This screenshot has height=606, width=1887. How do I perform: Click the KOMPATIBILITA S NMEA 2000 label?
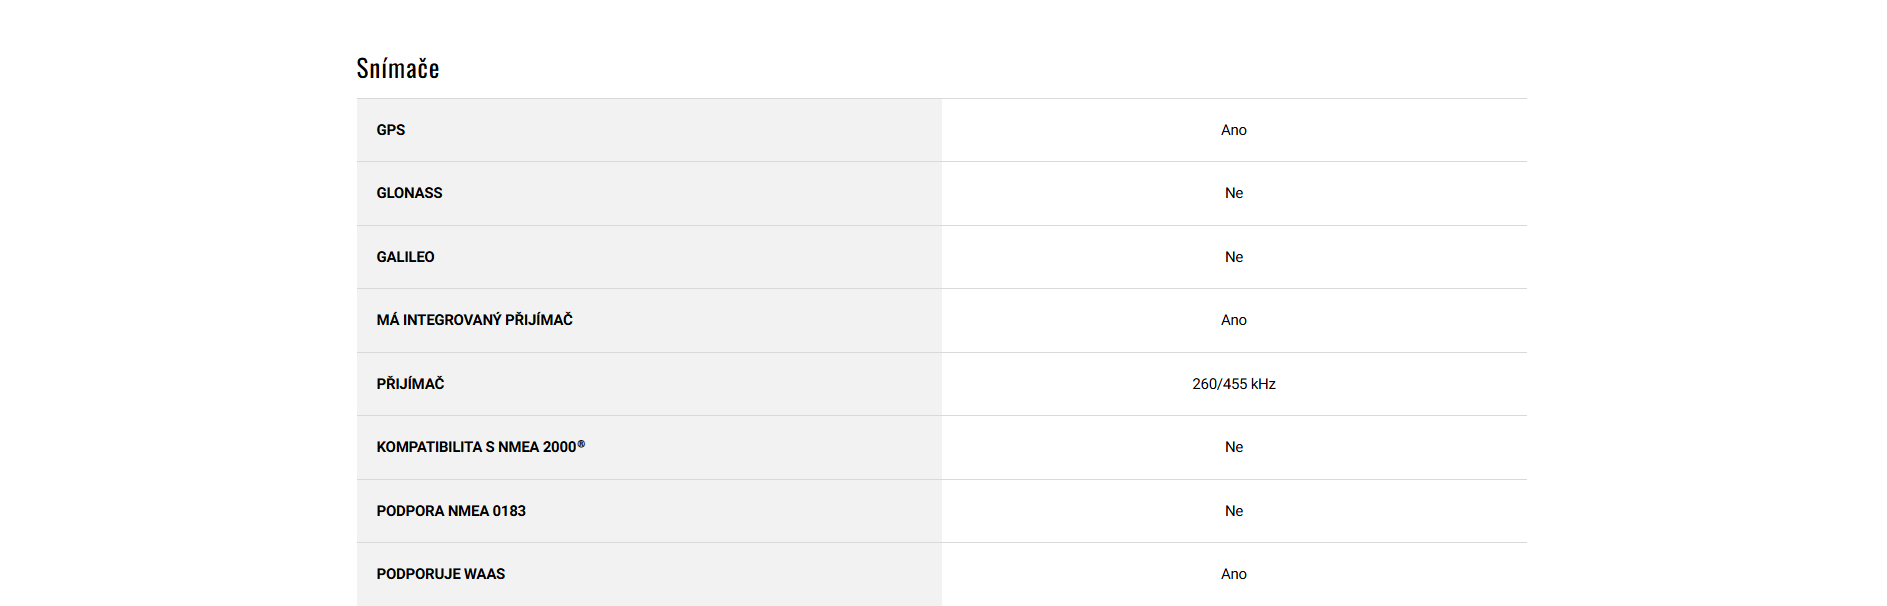click(475, 447)
